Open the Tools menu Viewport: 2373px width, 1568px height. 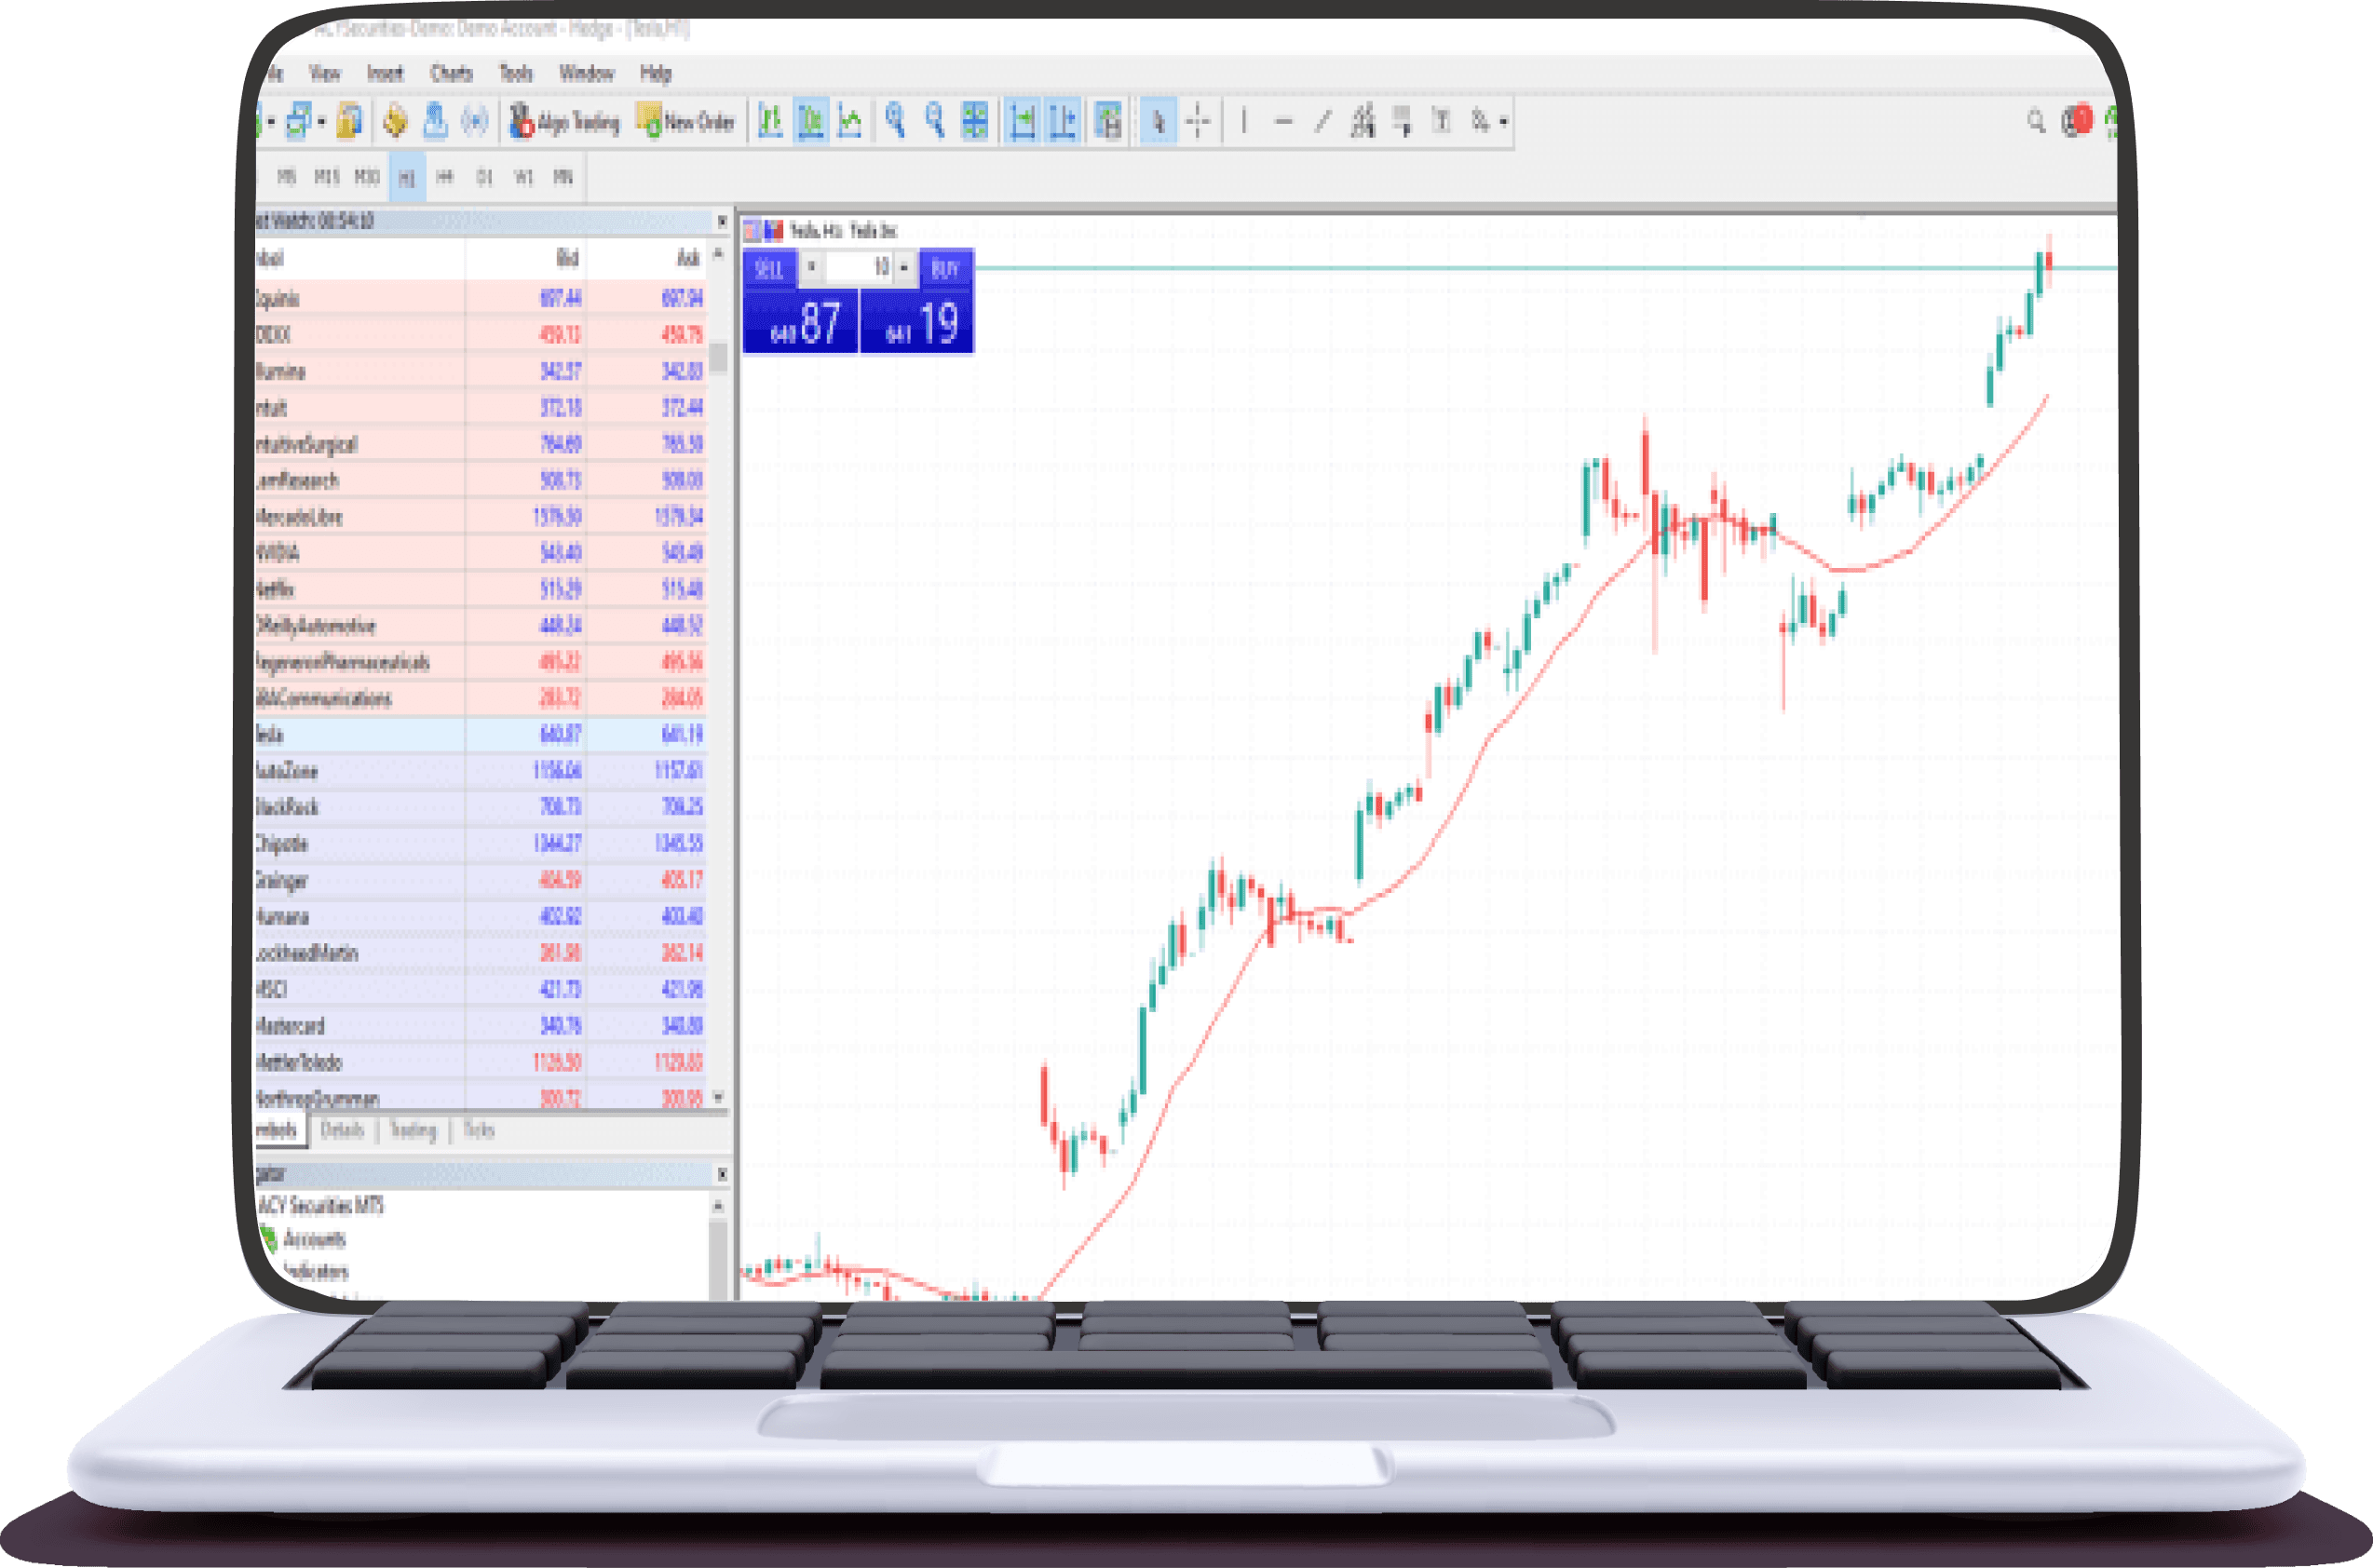[516, 73]
